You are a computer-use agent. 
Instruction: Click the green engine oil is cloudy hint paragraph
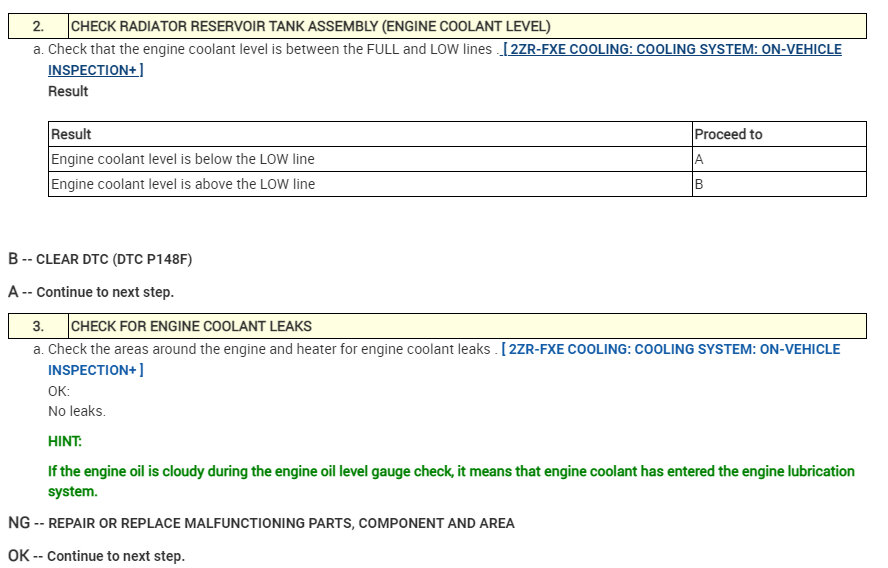(451, 481)
